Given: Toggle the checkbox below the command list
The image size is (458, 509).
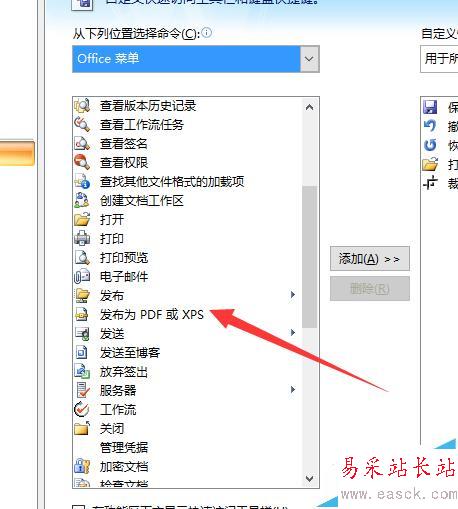Looking at the screenshot, I should click(79, 507).
